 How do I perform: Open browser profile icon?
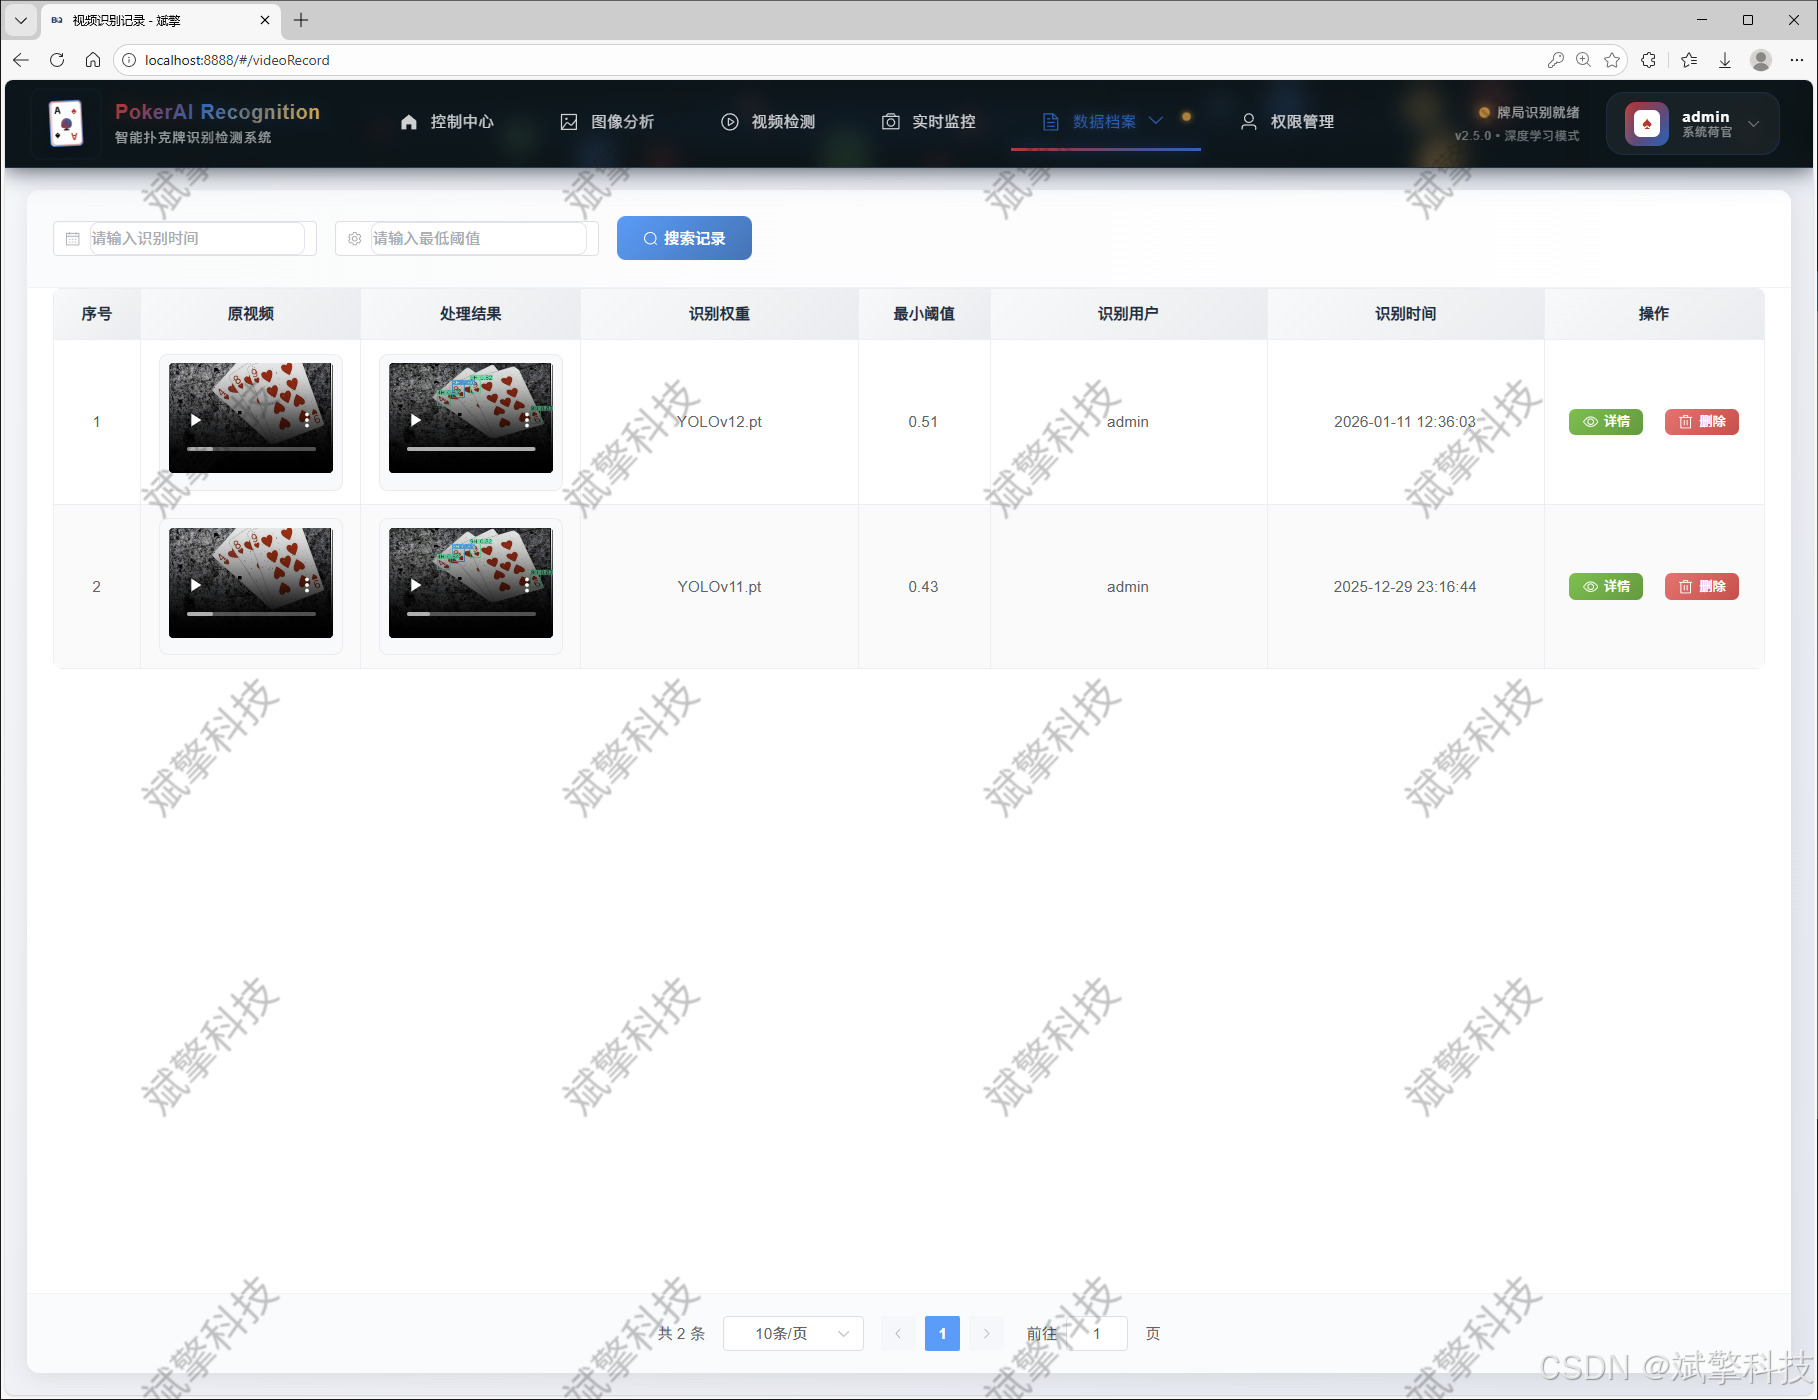tap(1761, 60)
